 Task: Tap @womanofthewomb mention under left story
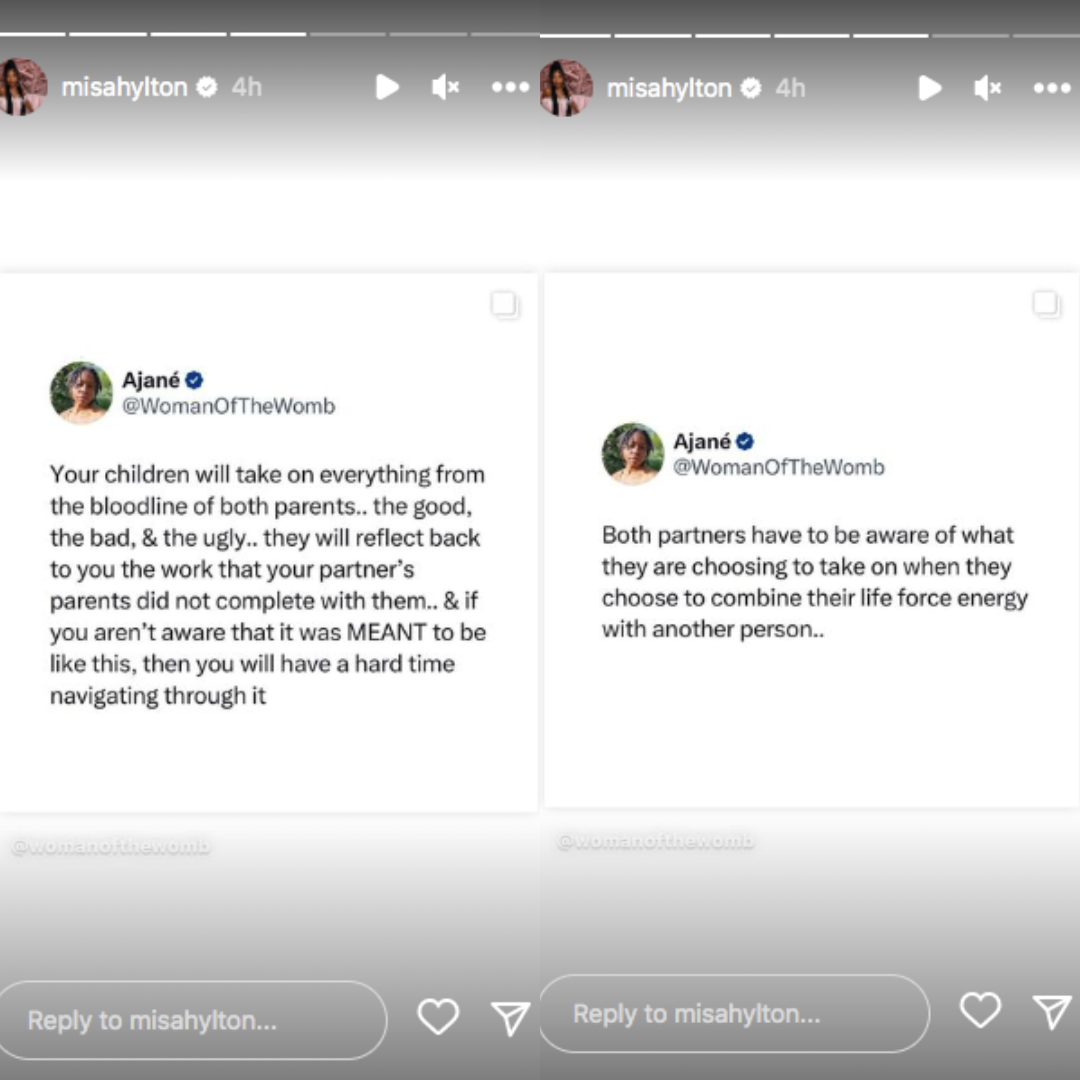tap(111, 847)
